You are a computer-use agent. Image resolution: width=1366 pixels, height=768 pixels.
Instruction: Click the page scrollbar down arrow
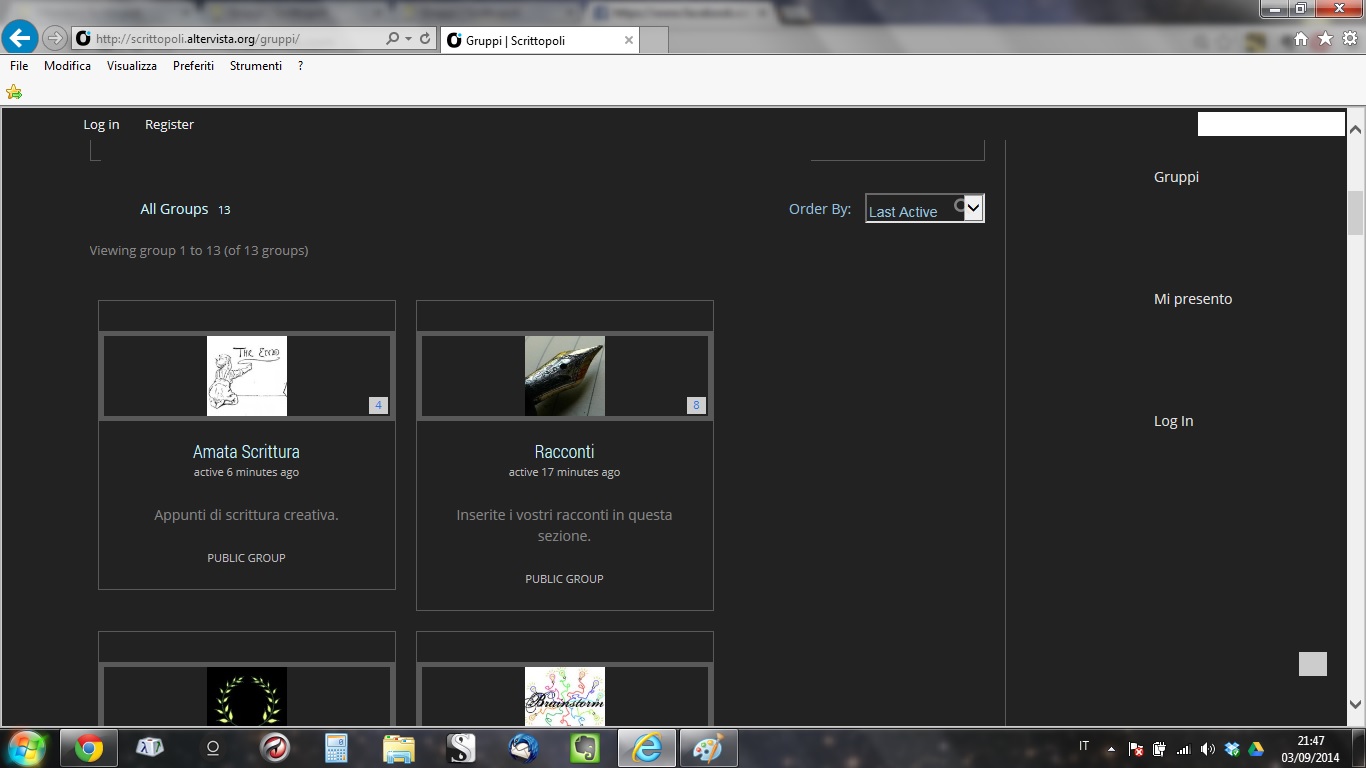point(1355,704)
